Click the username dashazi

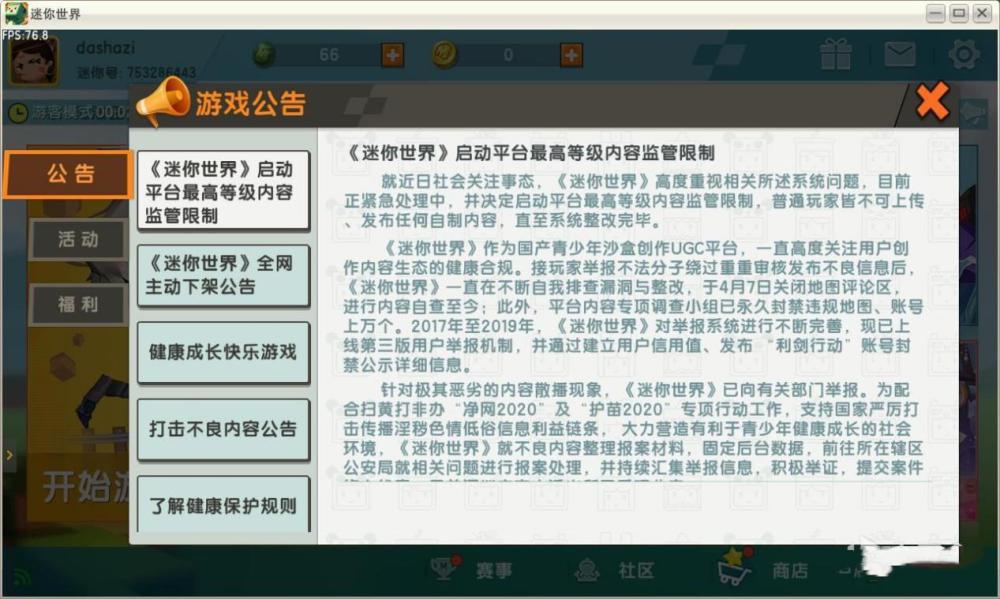click(x=105, y=48)
